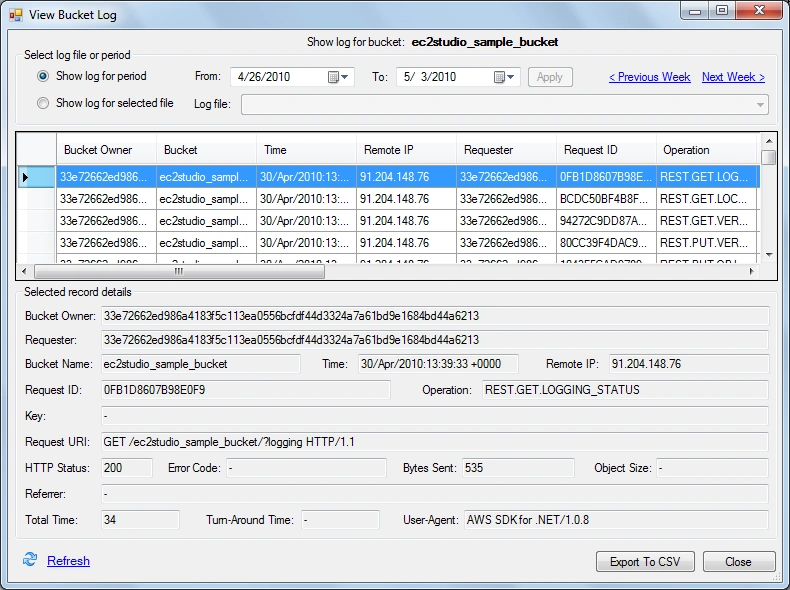Click horizontal scrollbar left arrow of log grid
The width and height of the screenshot is (790, 590).
[x=24, y=271]
